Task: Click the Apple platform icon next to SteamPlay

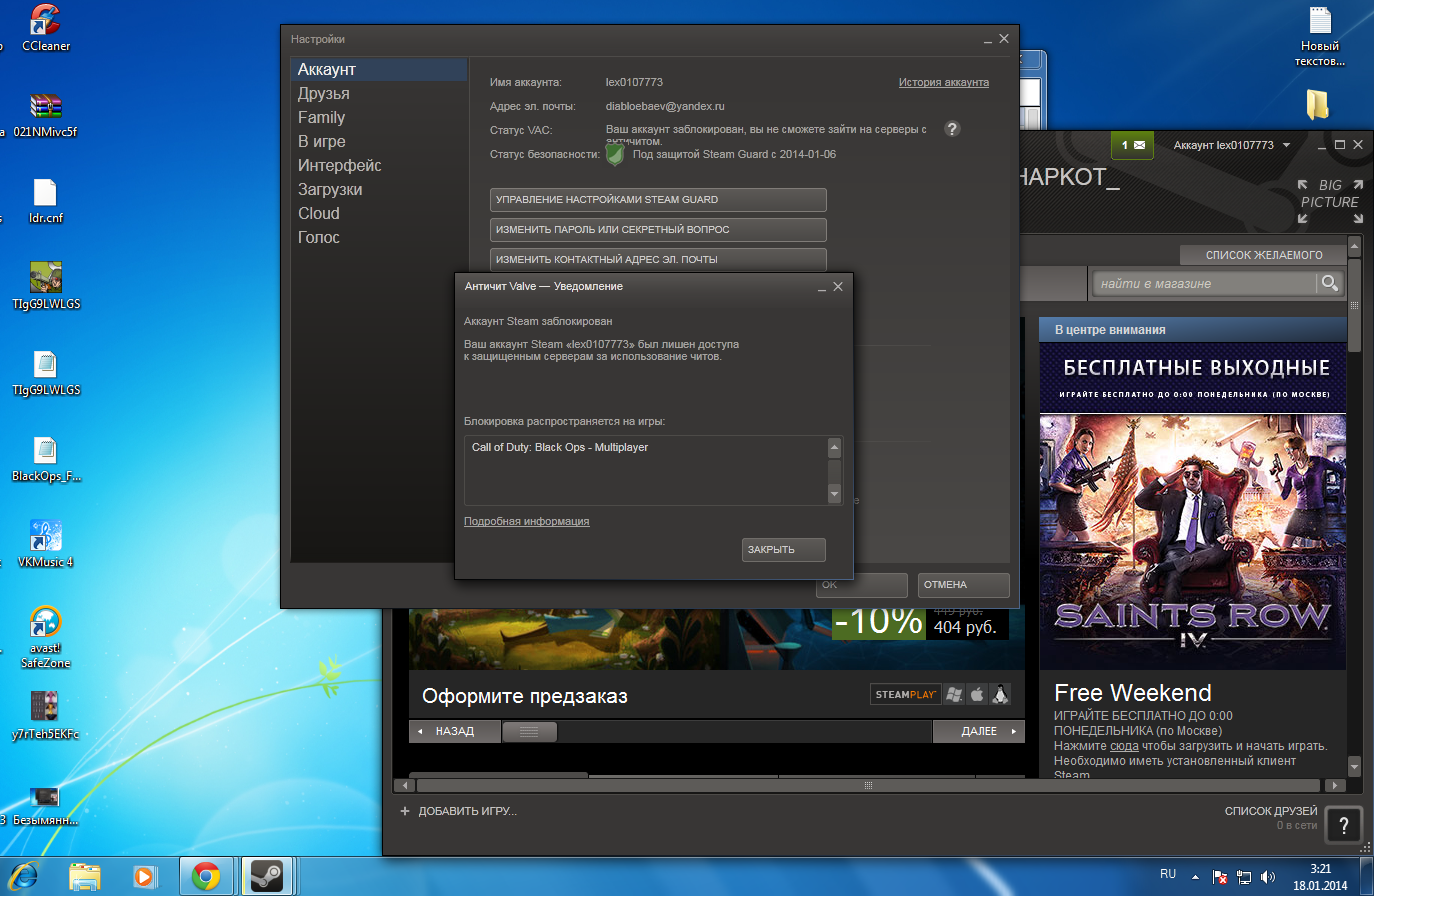Action: click(x=977, y=694)
